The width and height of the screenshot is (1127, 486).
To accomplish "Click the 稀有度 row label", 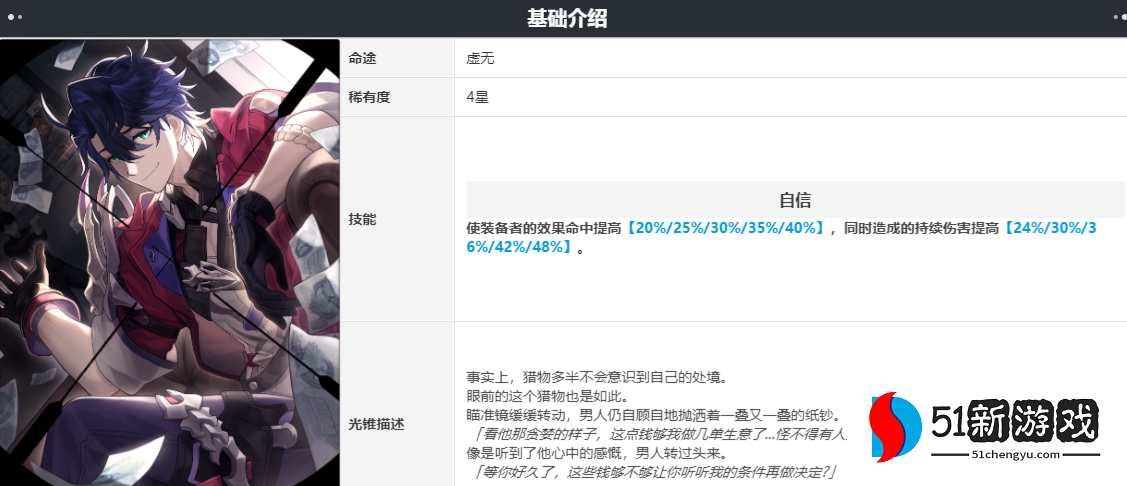I will (369, 98).
